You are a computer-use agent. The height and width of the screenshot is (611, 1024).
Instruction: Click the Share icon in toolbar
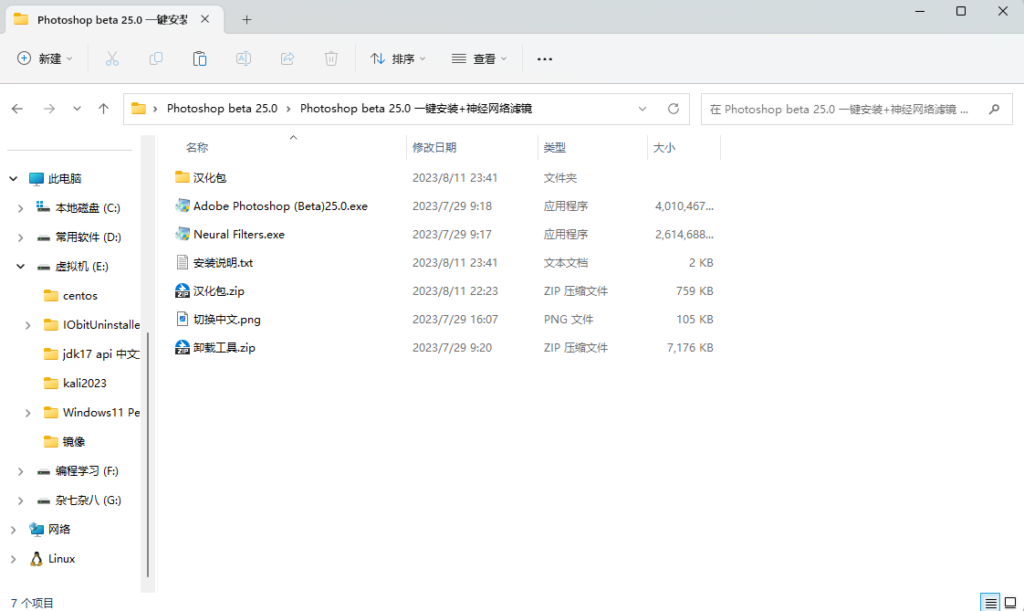point(287,59)
